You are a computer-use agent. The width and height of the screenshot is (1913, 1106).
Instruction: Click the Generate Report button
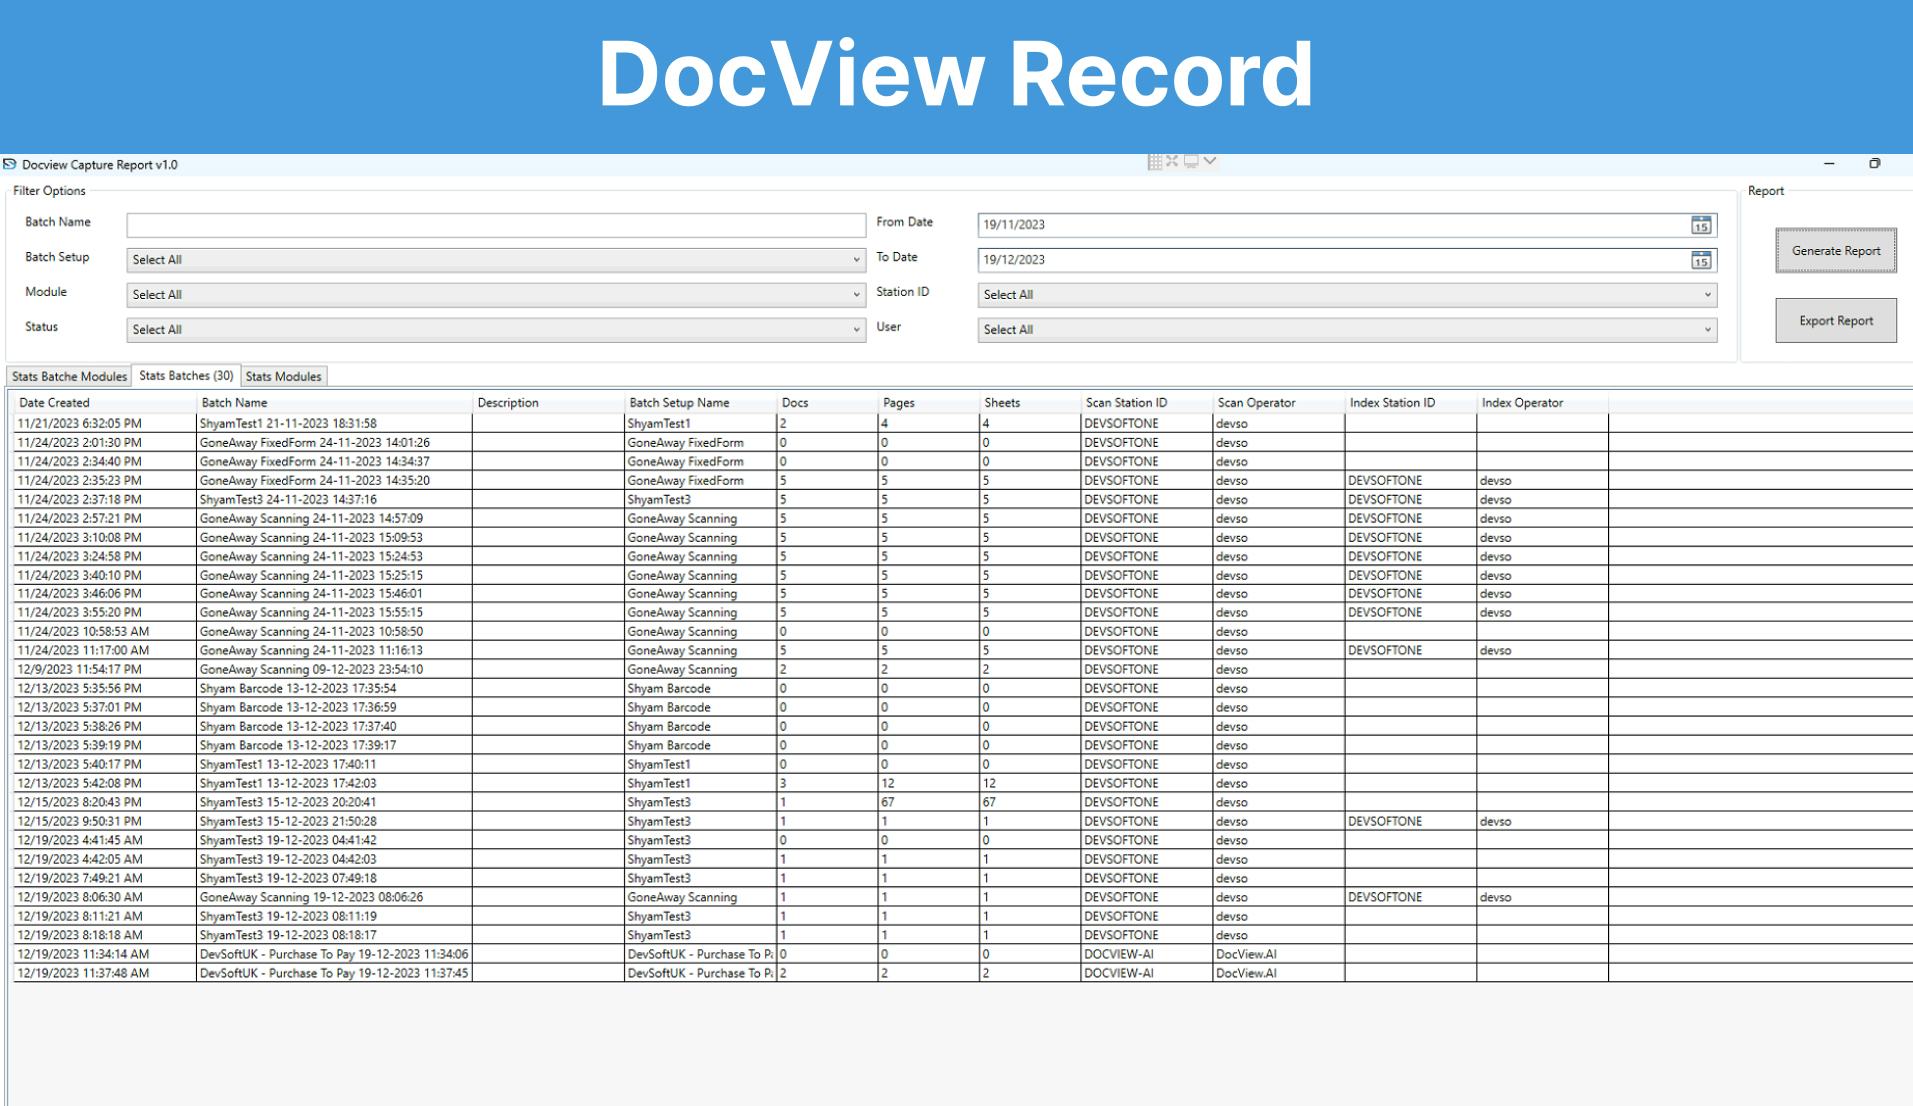tap(1835, 251)
